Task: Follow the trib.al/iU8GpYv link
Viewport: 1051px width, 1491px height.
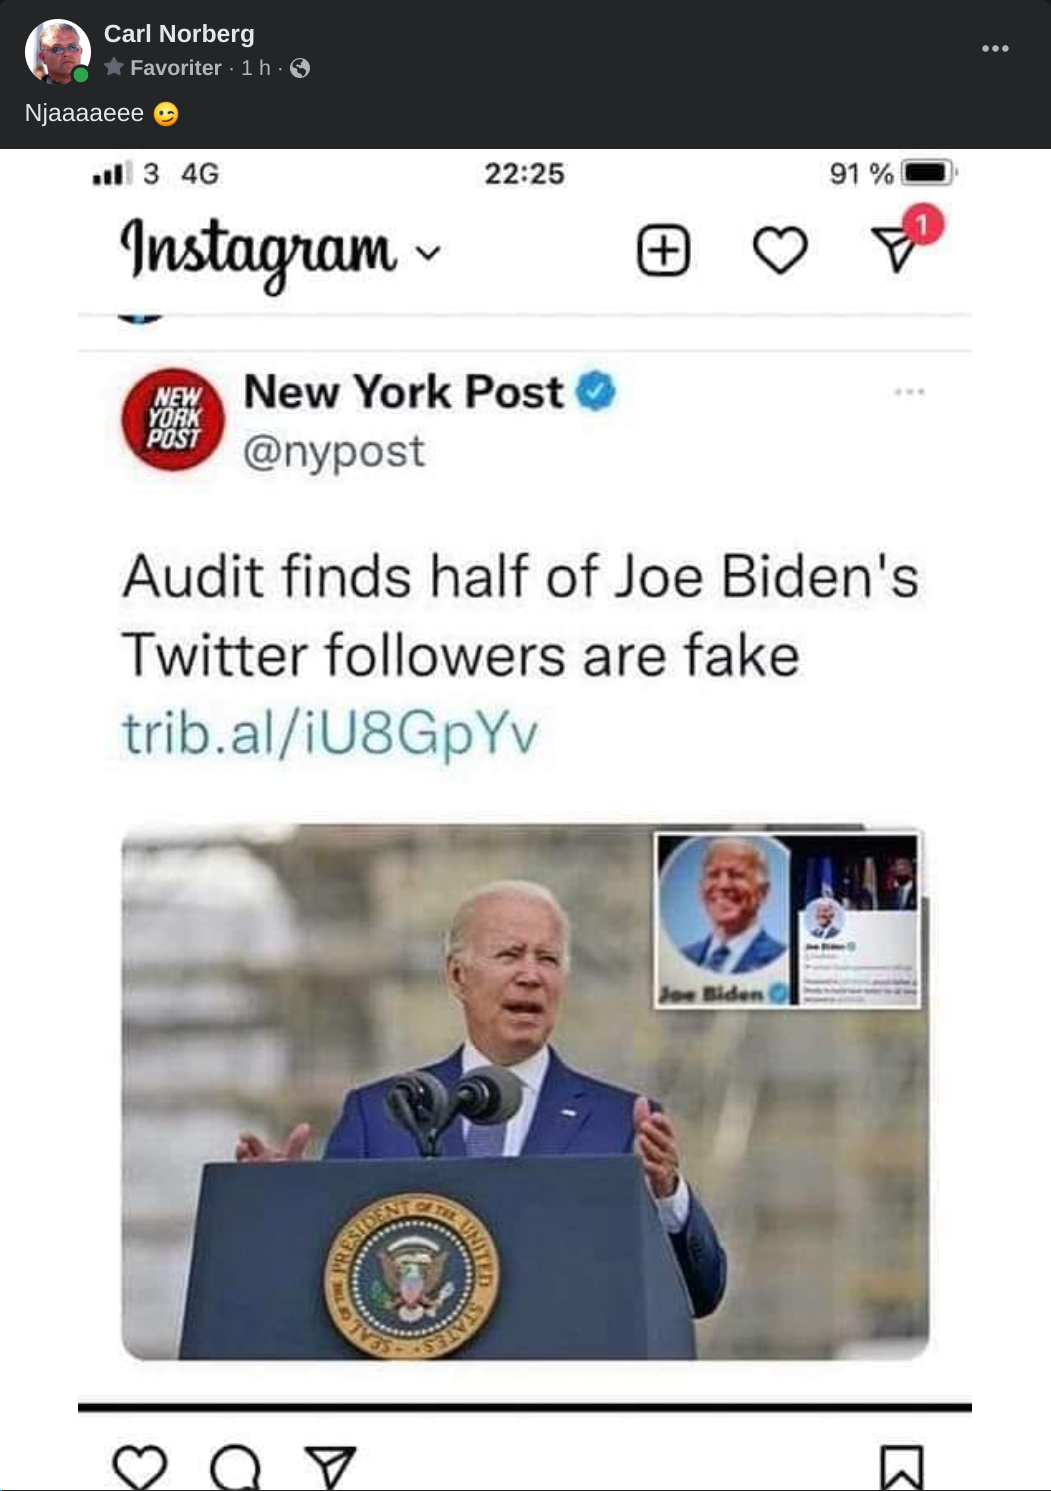Action: (x=330, y=733)
